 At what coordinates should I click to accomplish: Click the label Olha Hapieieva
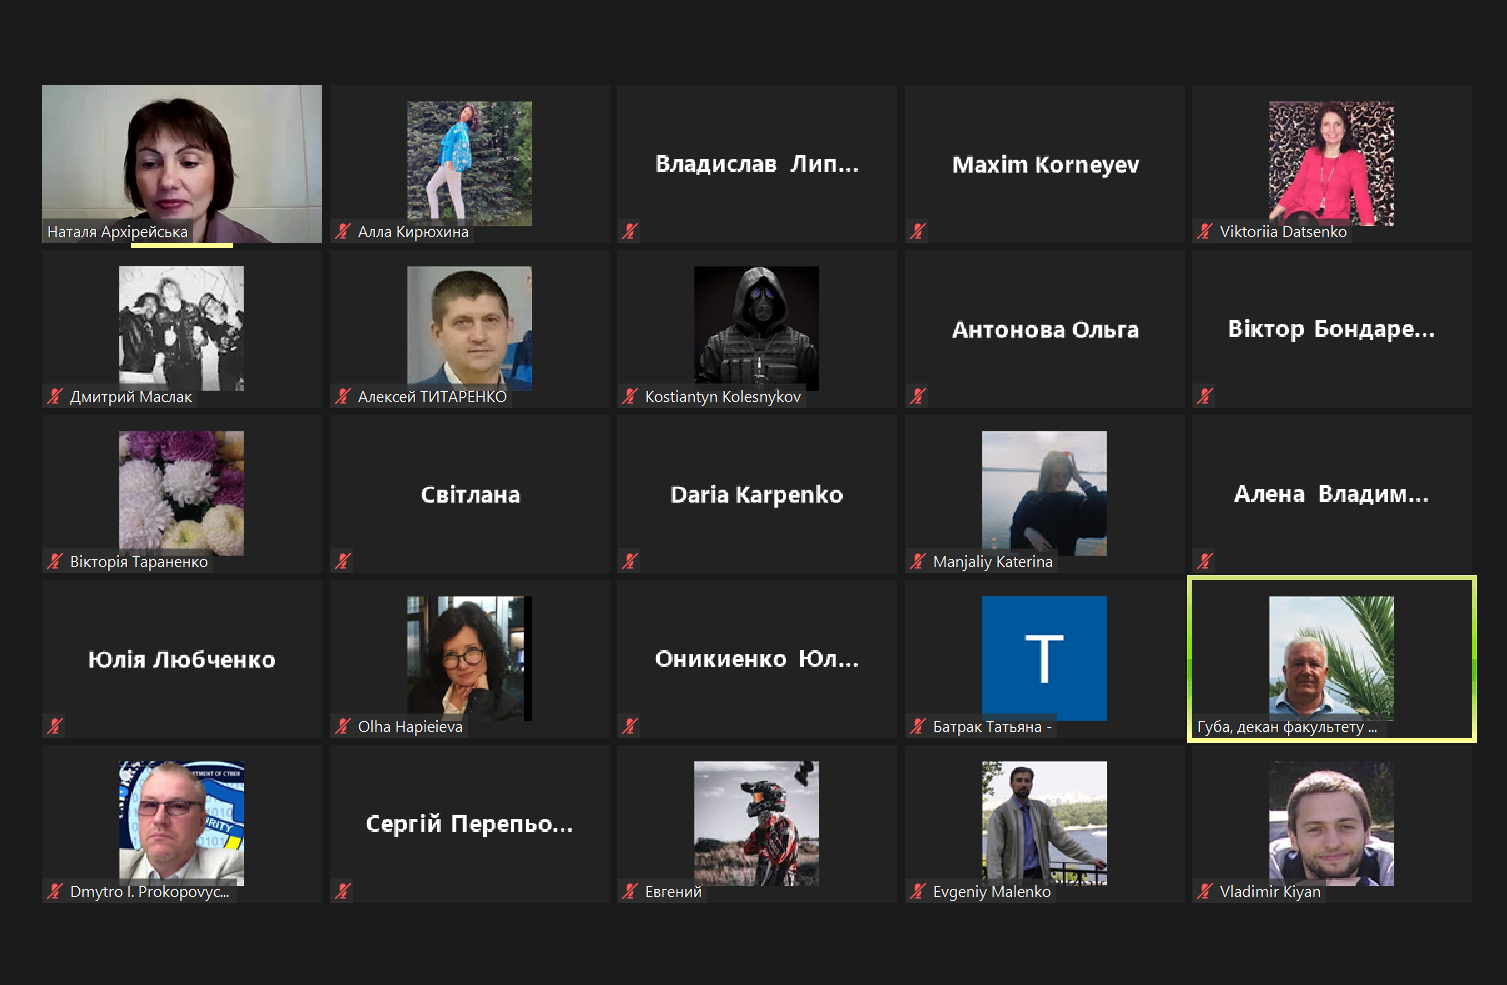410,727
